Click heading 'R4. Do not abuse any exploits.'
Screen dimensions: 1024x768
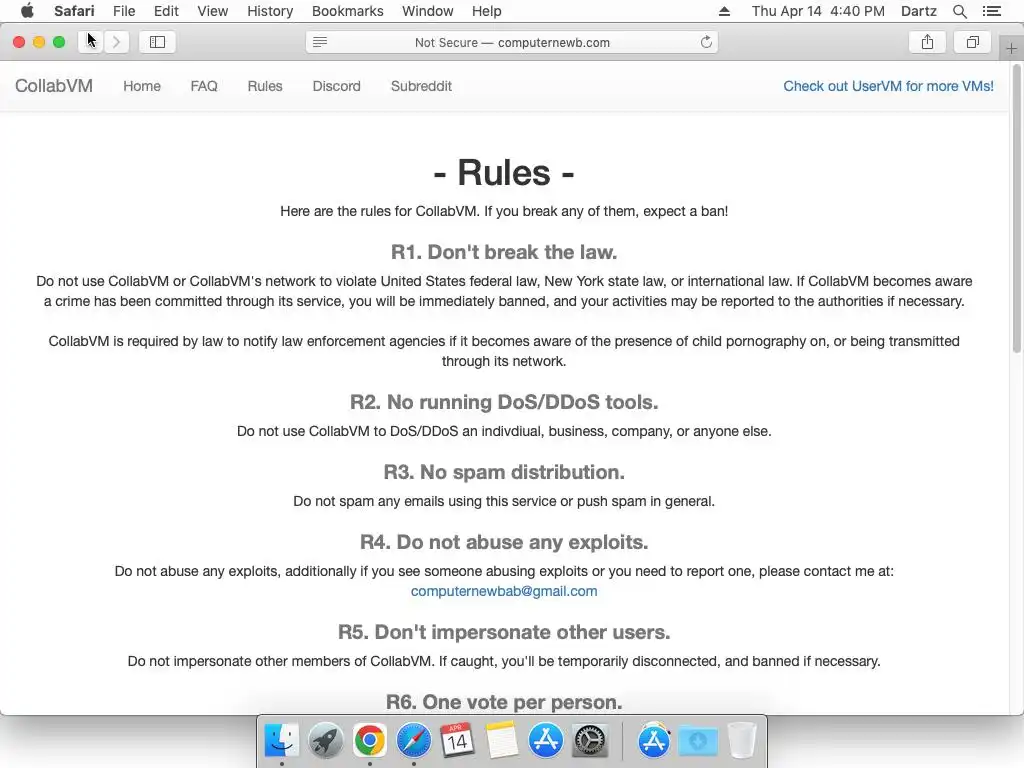(x=504, y=542)
